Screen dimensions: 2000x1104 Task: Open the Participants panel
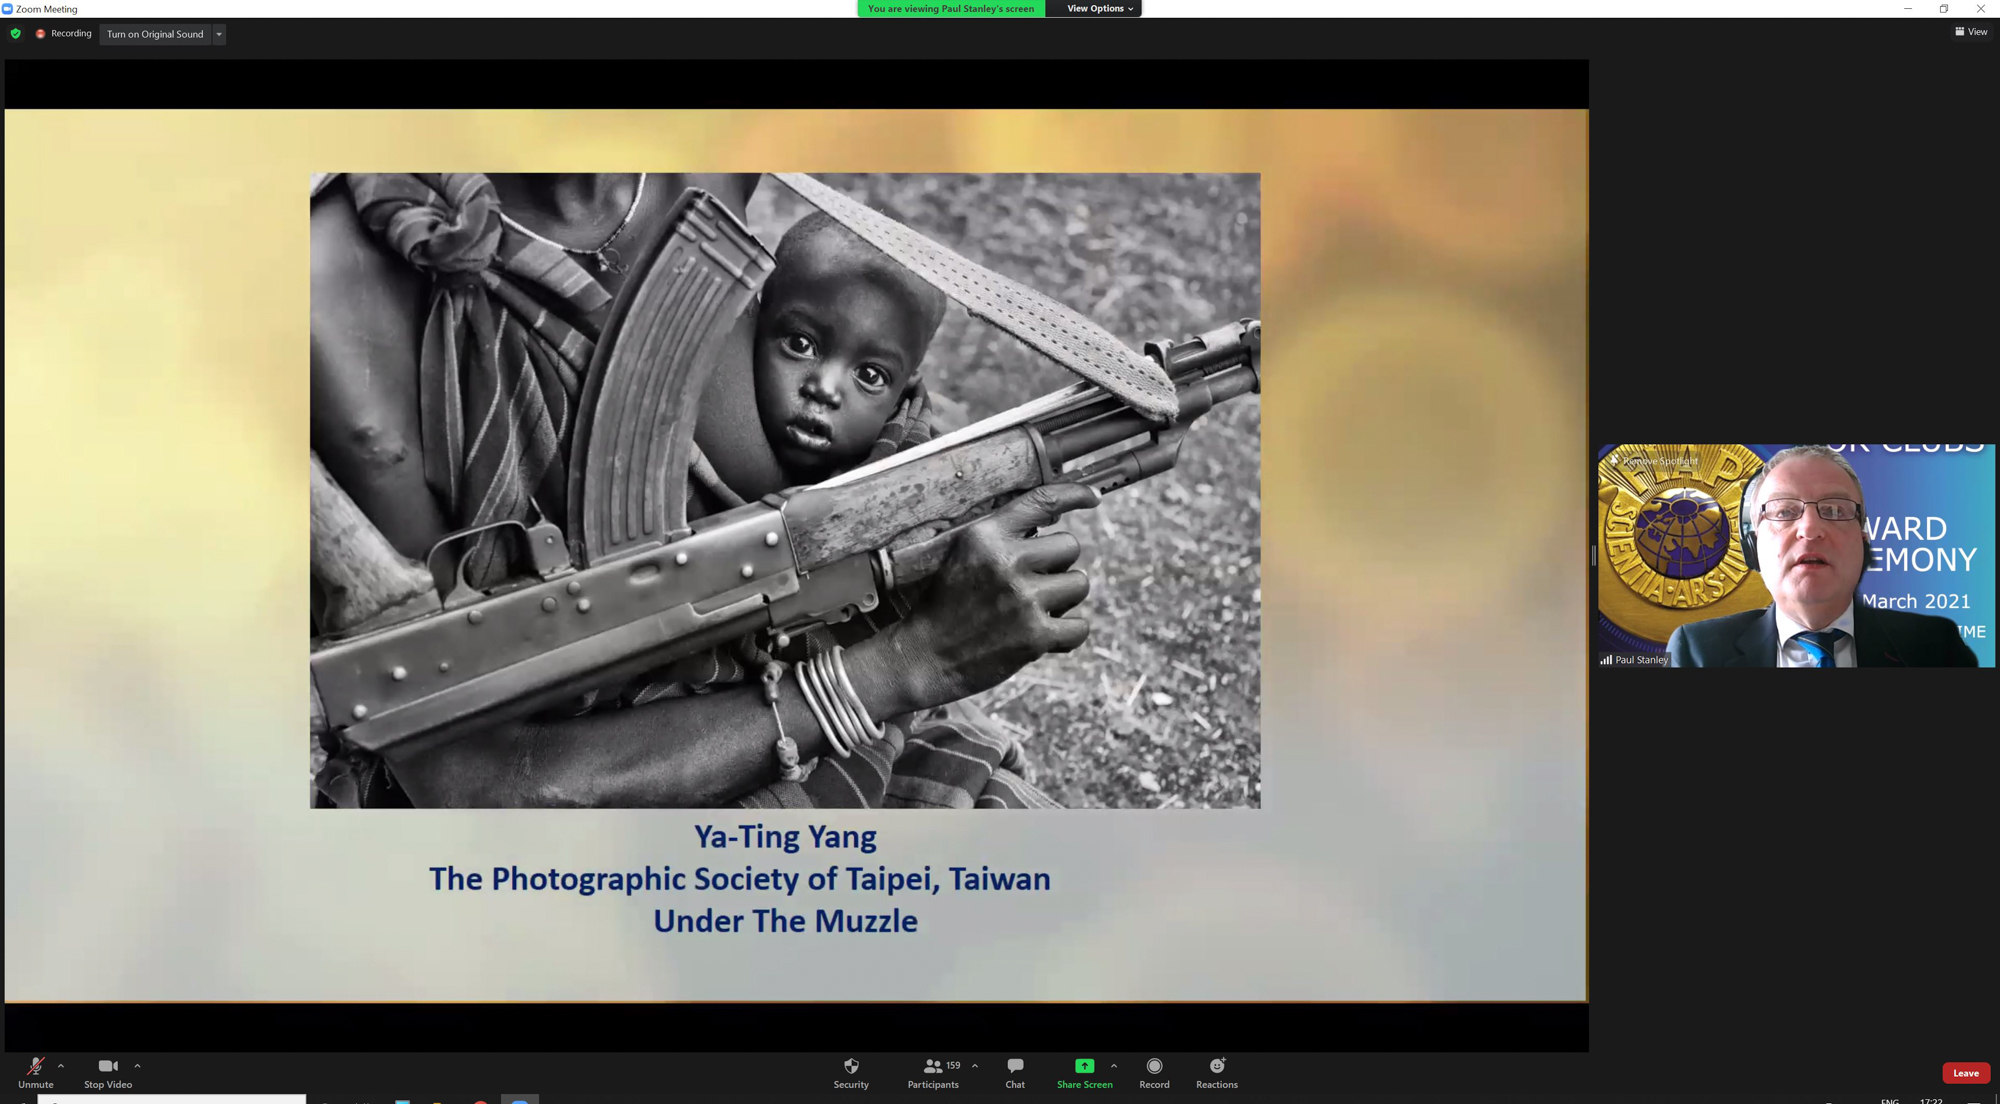click(933, 1073)
